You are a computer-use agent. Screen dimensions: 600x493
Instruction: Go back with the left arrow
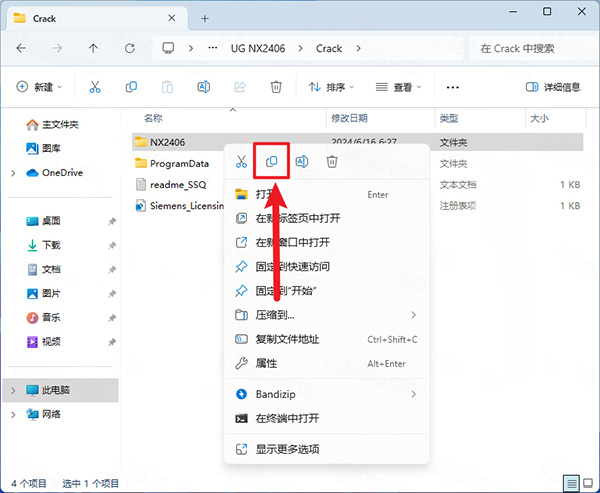coord(21,48)
